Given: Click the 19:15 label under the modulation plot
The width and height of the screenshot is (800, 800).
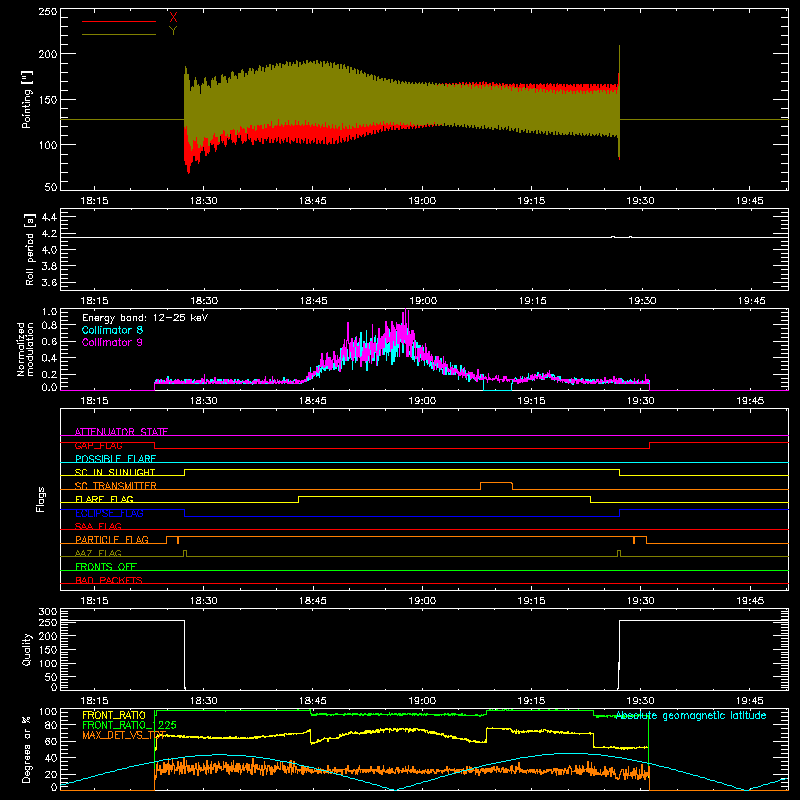Looking at the screenshot, I should (x=532, y=401).
